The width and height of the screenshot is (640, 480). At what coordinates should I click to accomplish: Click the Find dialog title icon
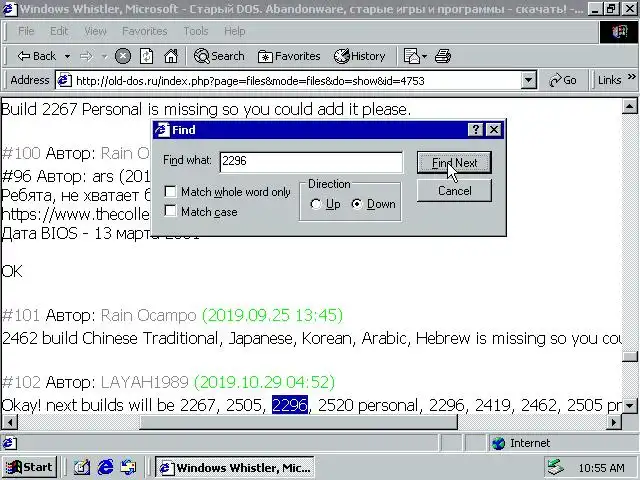(162, 130)
